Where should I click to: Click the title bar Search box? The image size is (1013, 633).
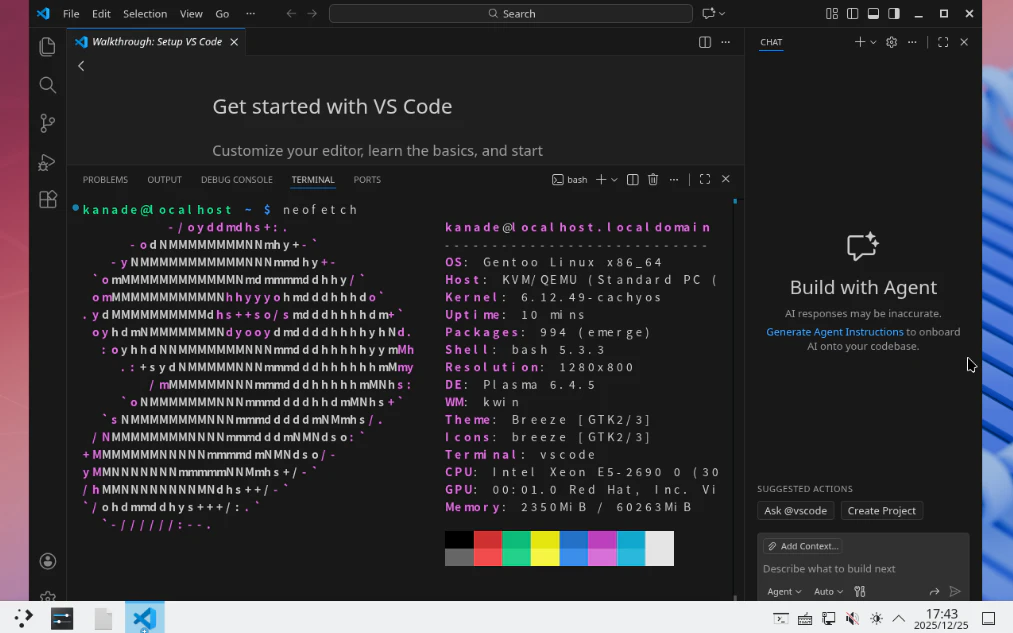[x=510, y=14]
